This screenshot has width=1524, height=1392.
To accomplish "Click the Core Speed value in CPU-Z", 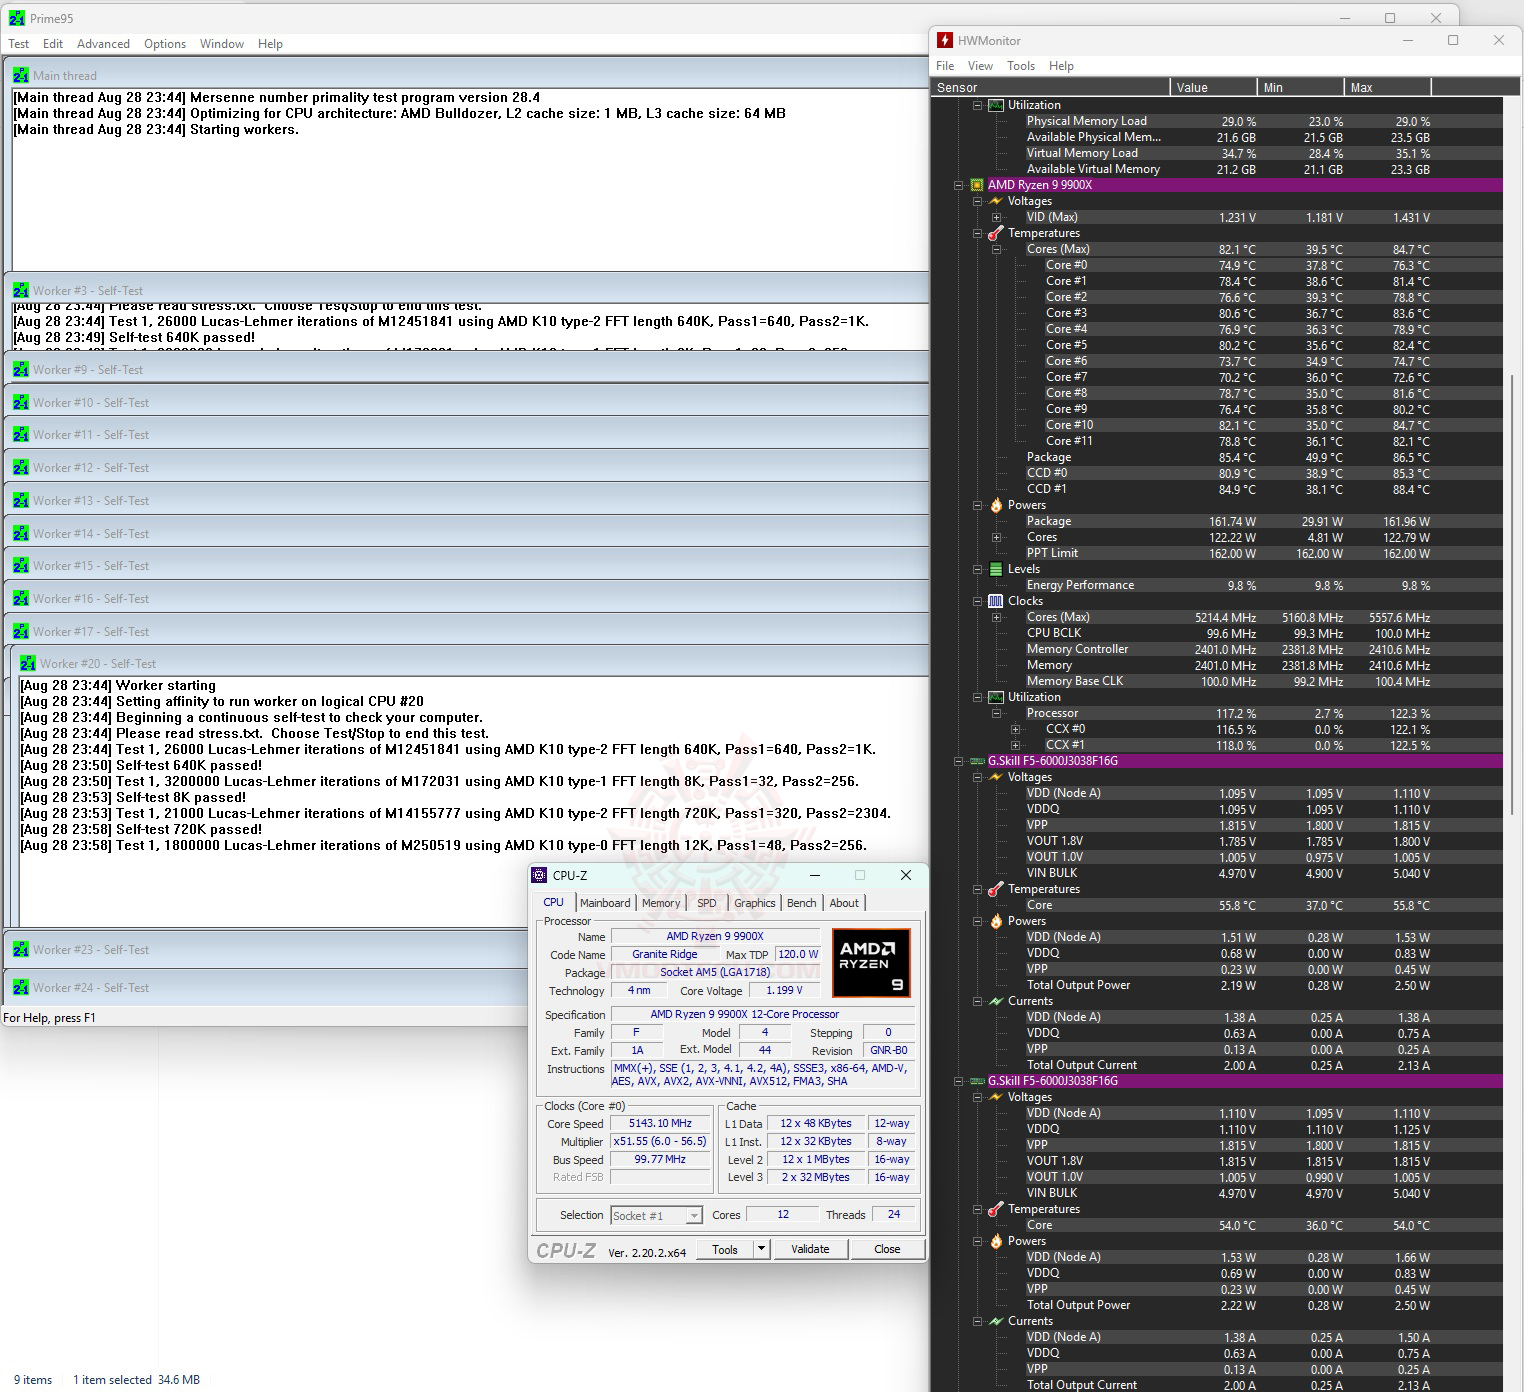I will (x=660, y=1124).
